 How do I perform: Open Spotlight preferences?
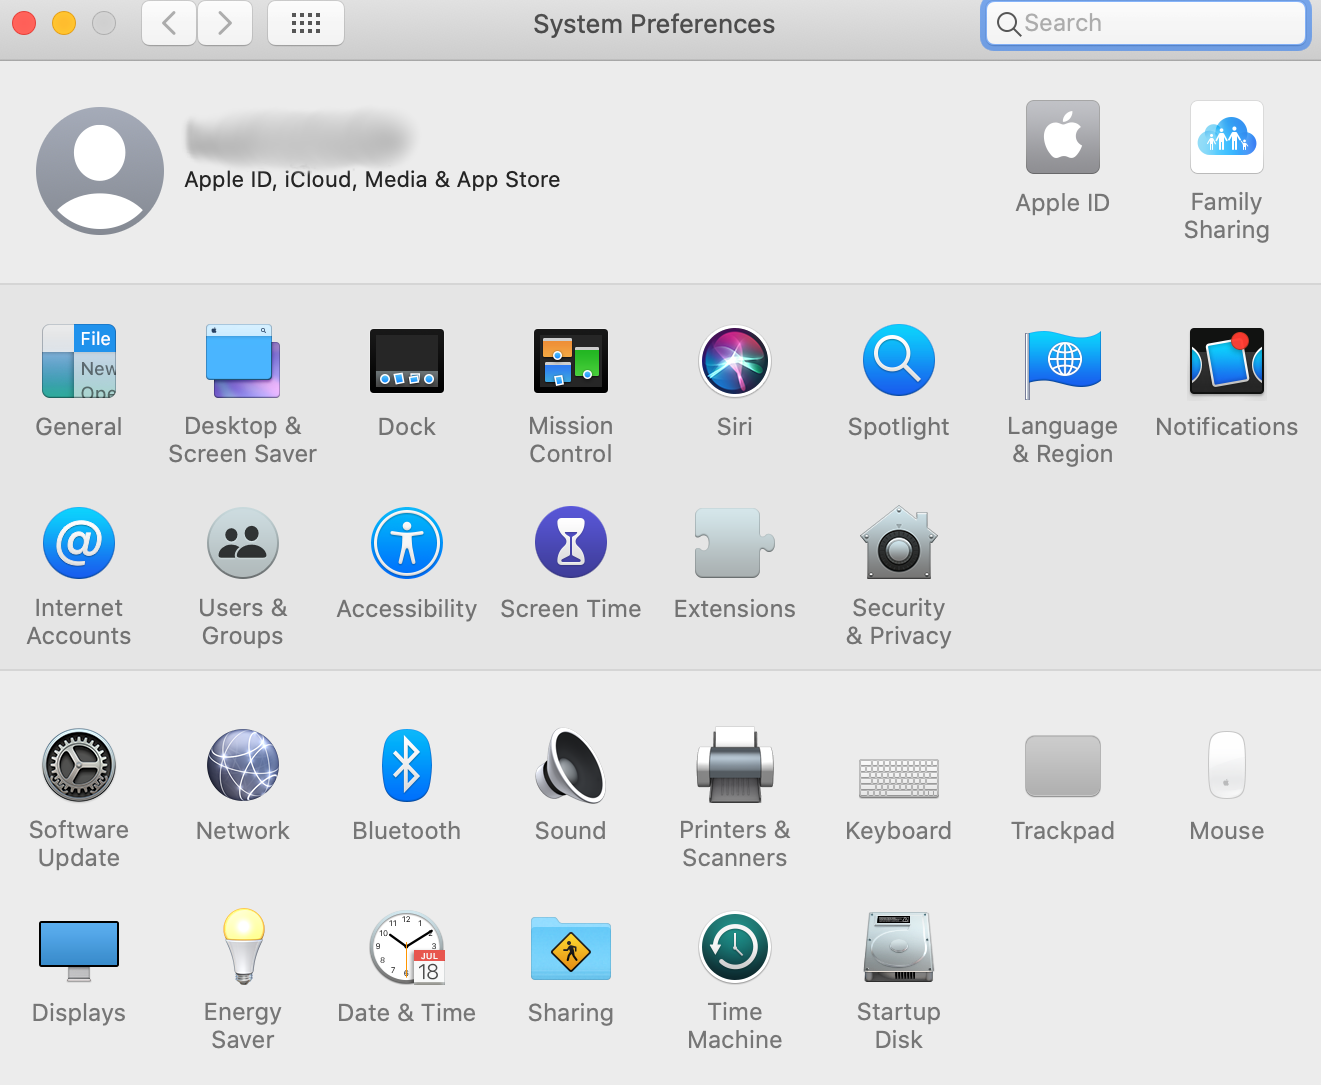[x=898, y=362]
